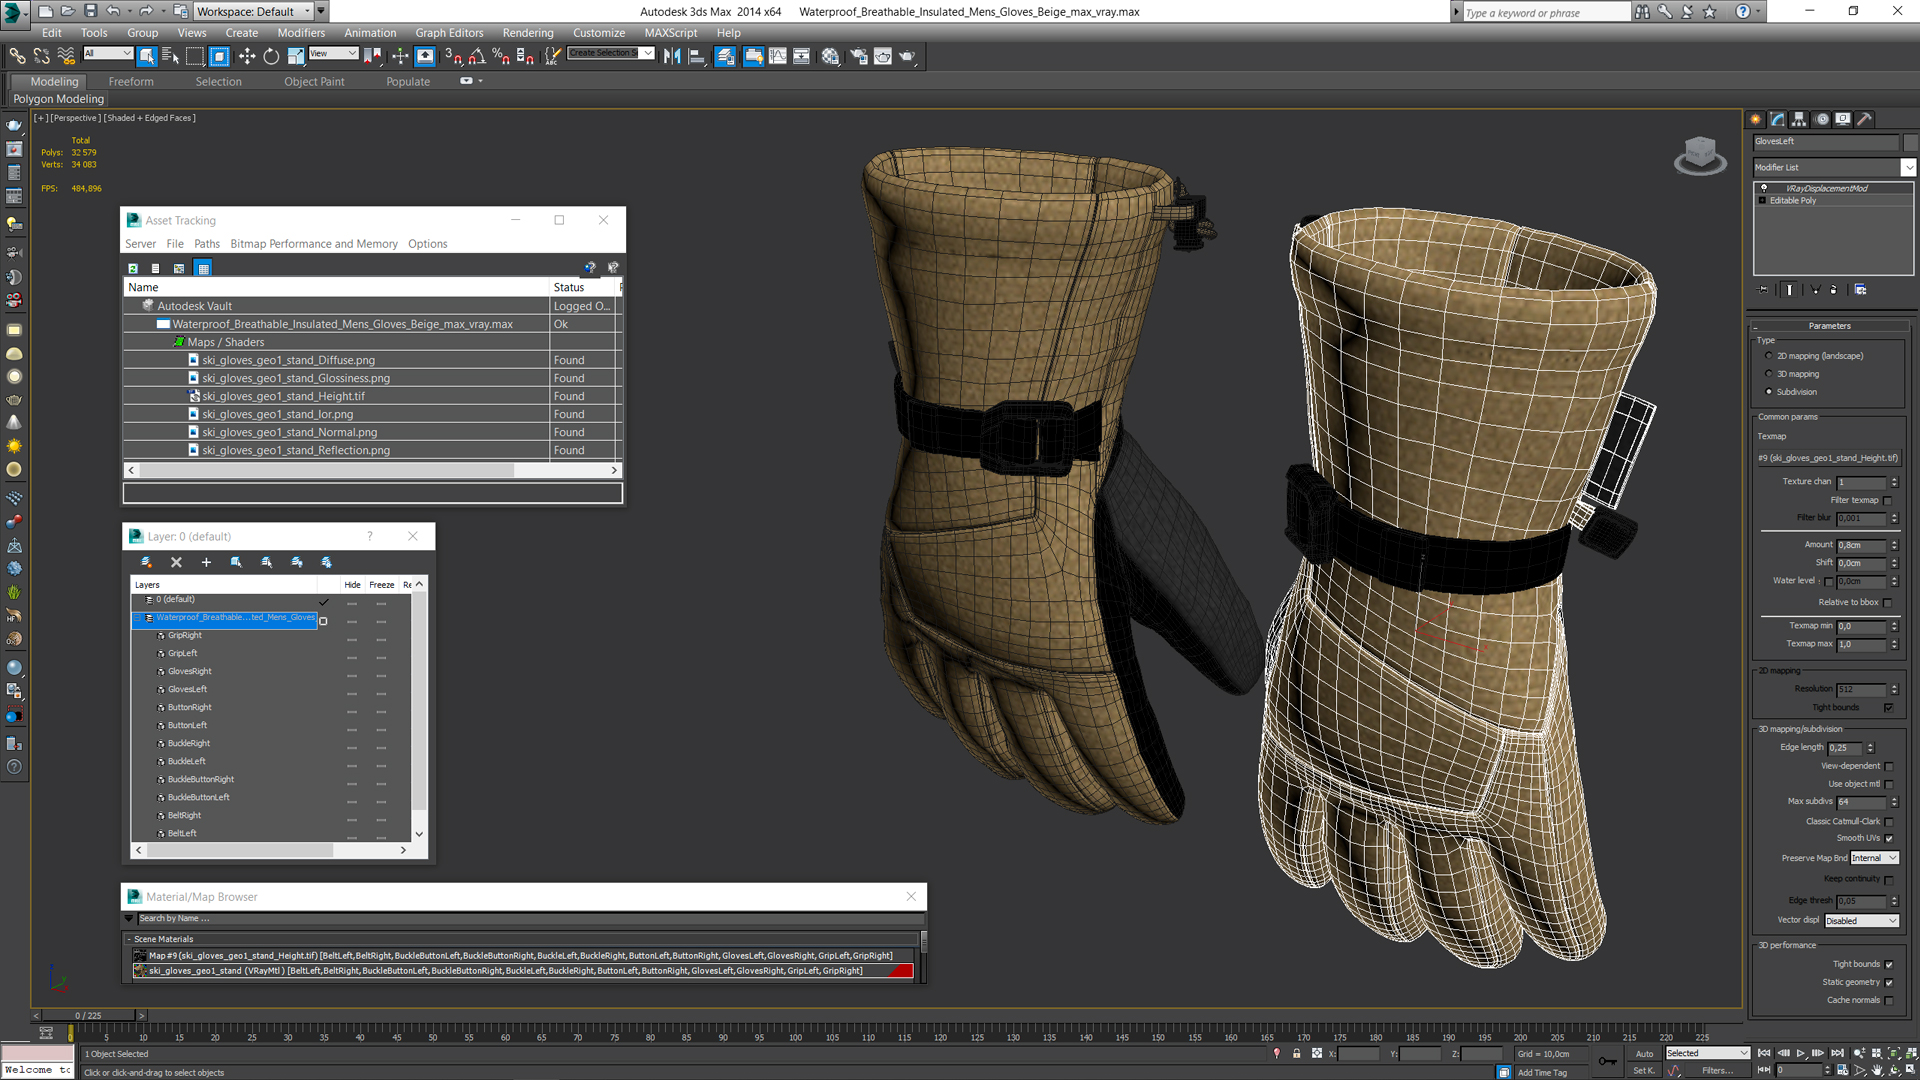Activate the Rotate tool in toolbar
Image resolution: width=1920 pixels, height=1080 pixels.
[271, 57]
